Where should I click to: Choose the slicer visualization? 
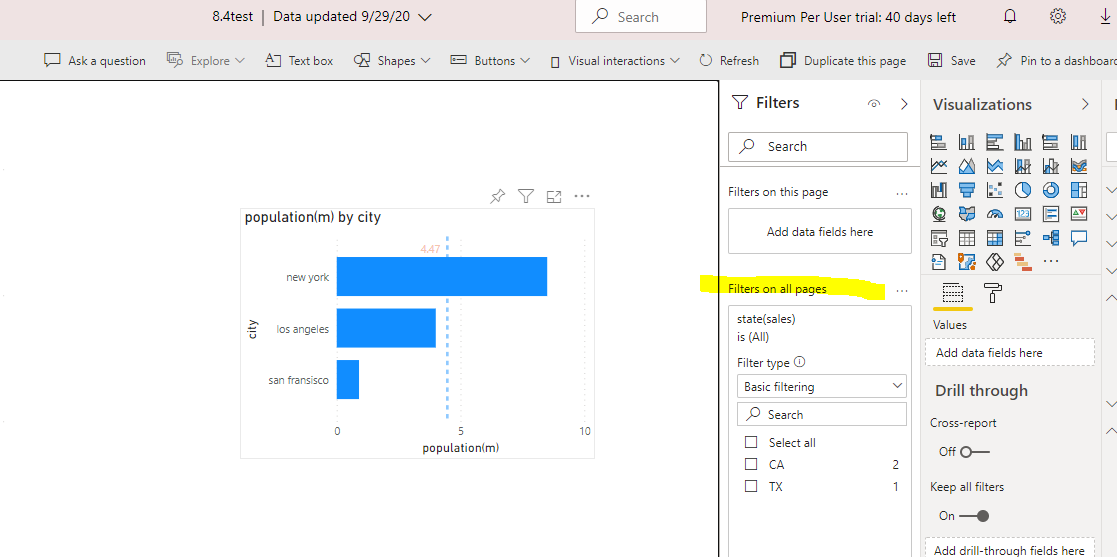(939, 237)
